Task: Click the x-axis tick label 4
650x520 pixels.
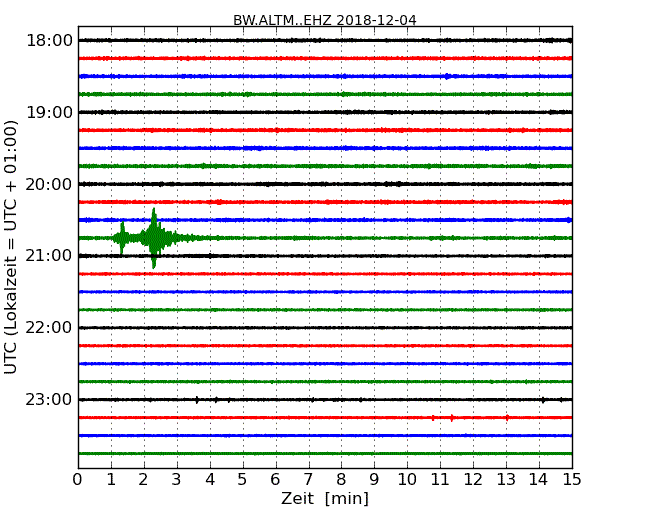Action: [210, 480]
